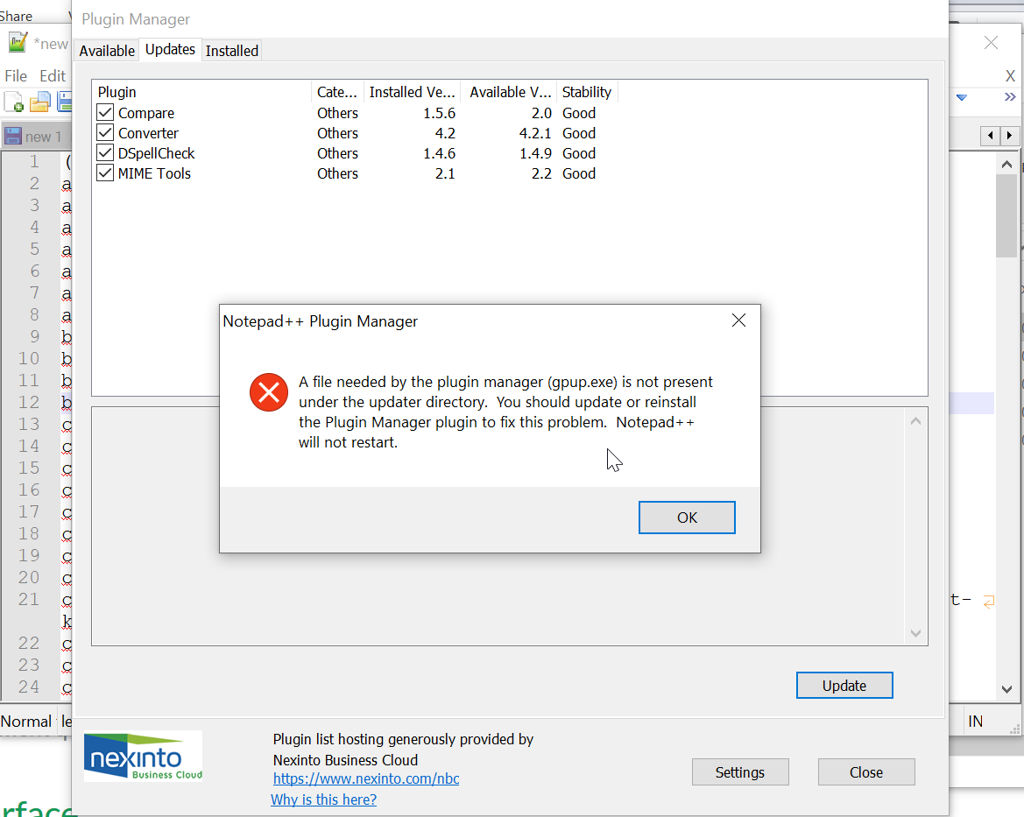
Task: Sort by Available Version column header
Action: coord(509,92)
